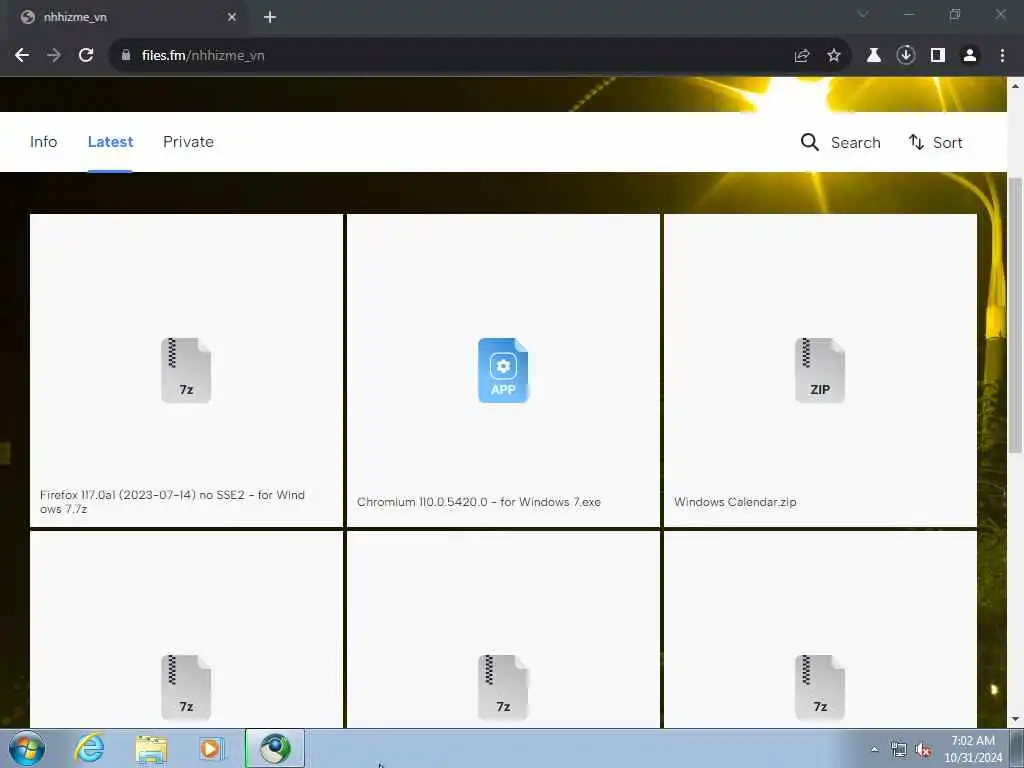Viewport: 1024px width, 768px height.
Task: Open Windows Media Player from taskbar
Action: pyautogui.click(x=211, y=748)
